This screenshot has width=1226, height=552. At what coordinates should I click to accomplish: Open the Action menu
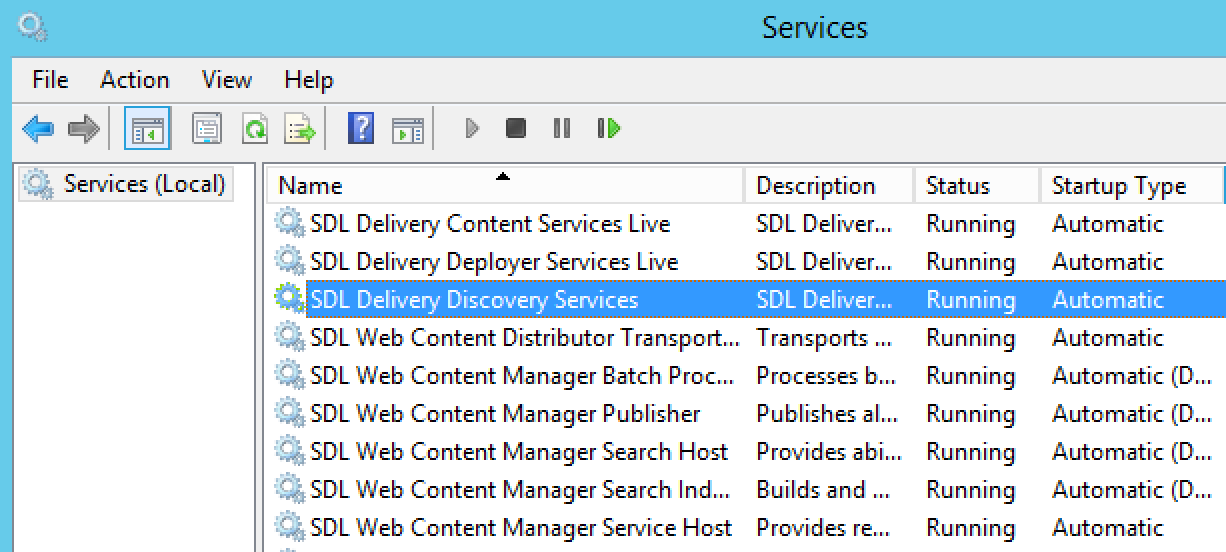tap(135, 80)
